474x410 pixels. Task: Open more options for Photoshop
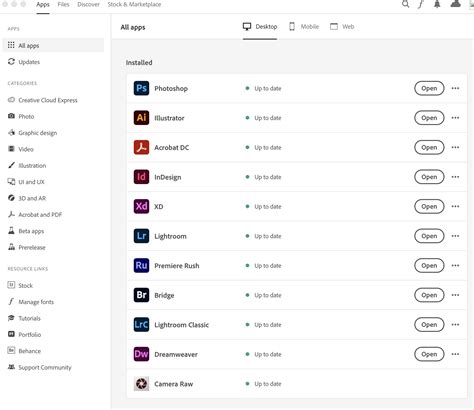click(x=455, y=88)
